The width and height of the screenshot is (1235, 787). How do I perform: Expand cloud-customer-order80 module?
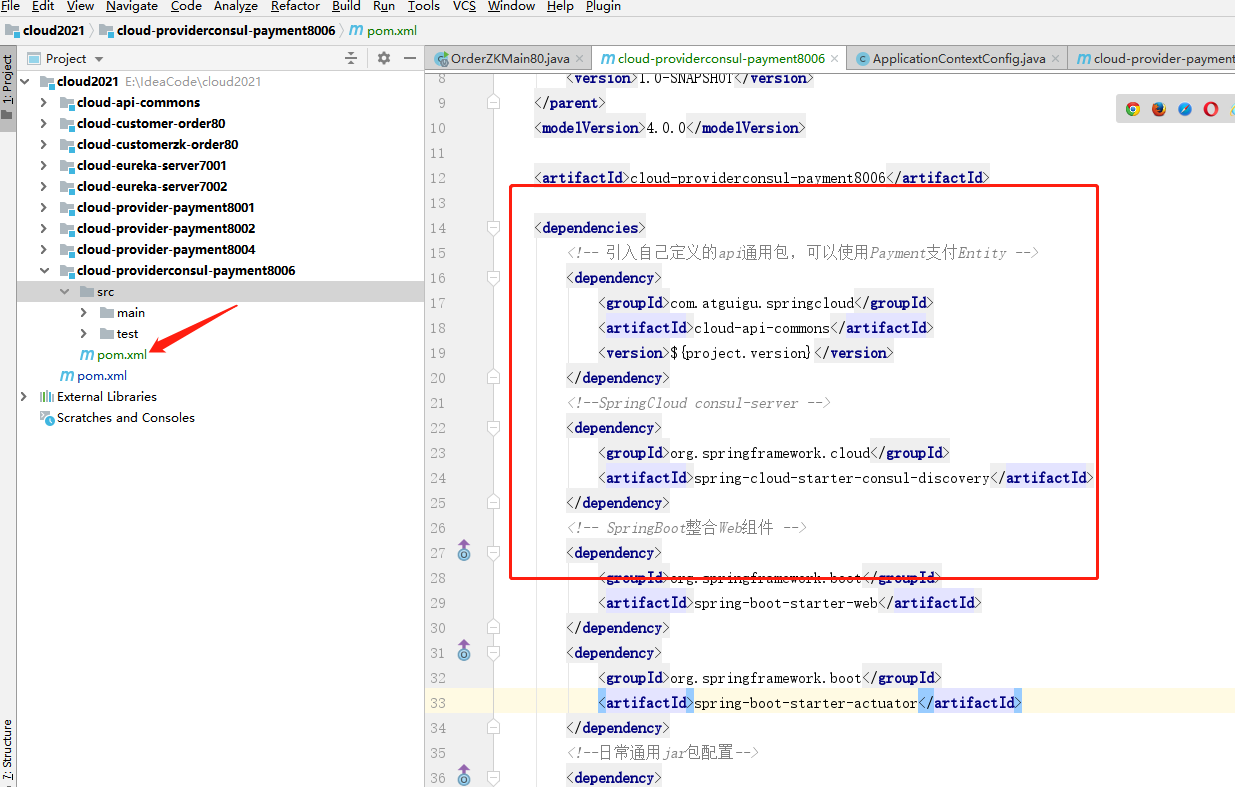[x=44, y=124]
